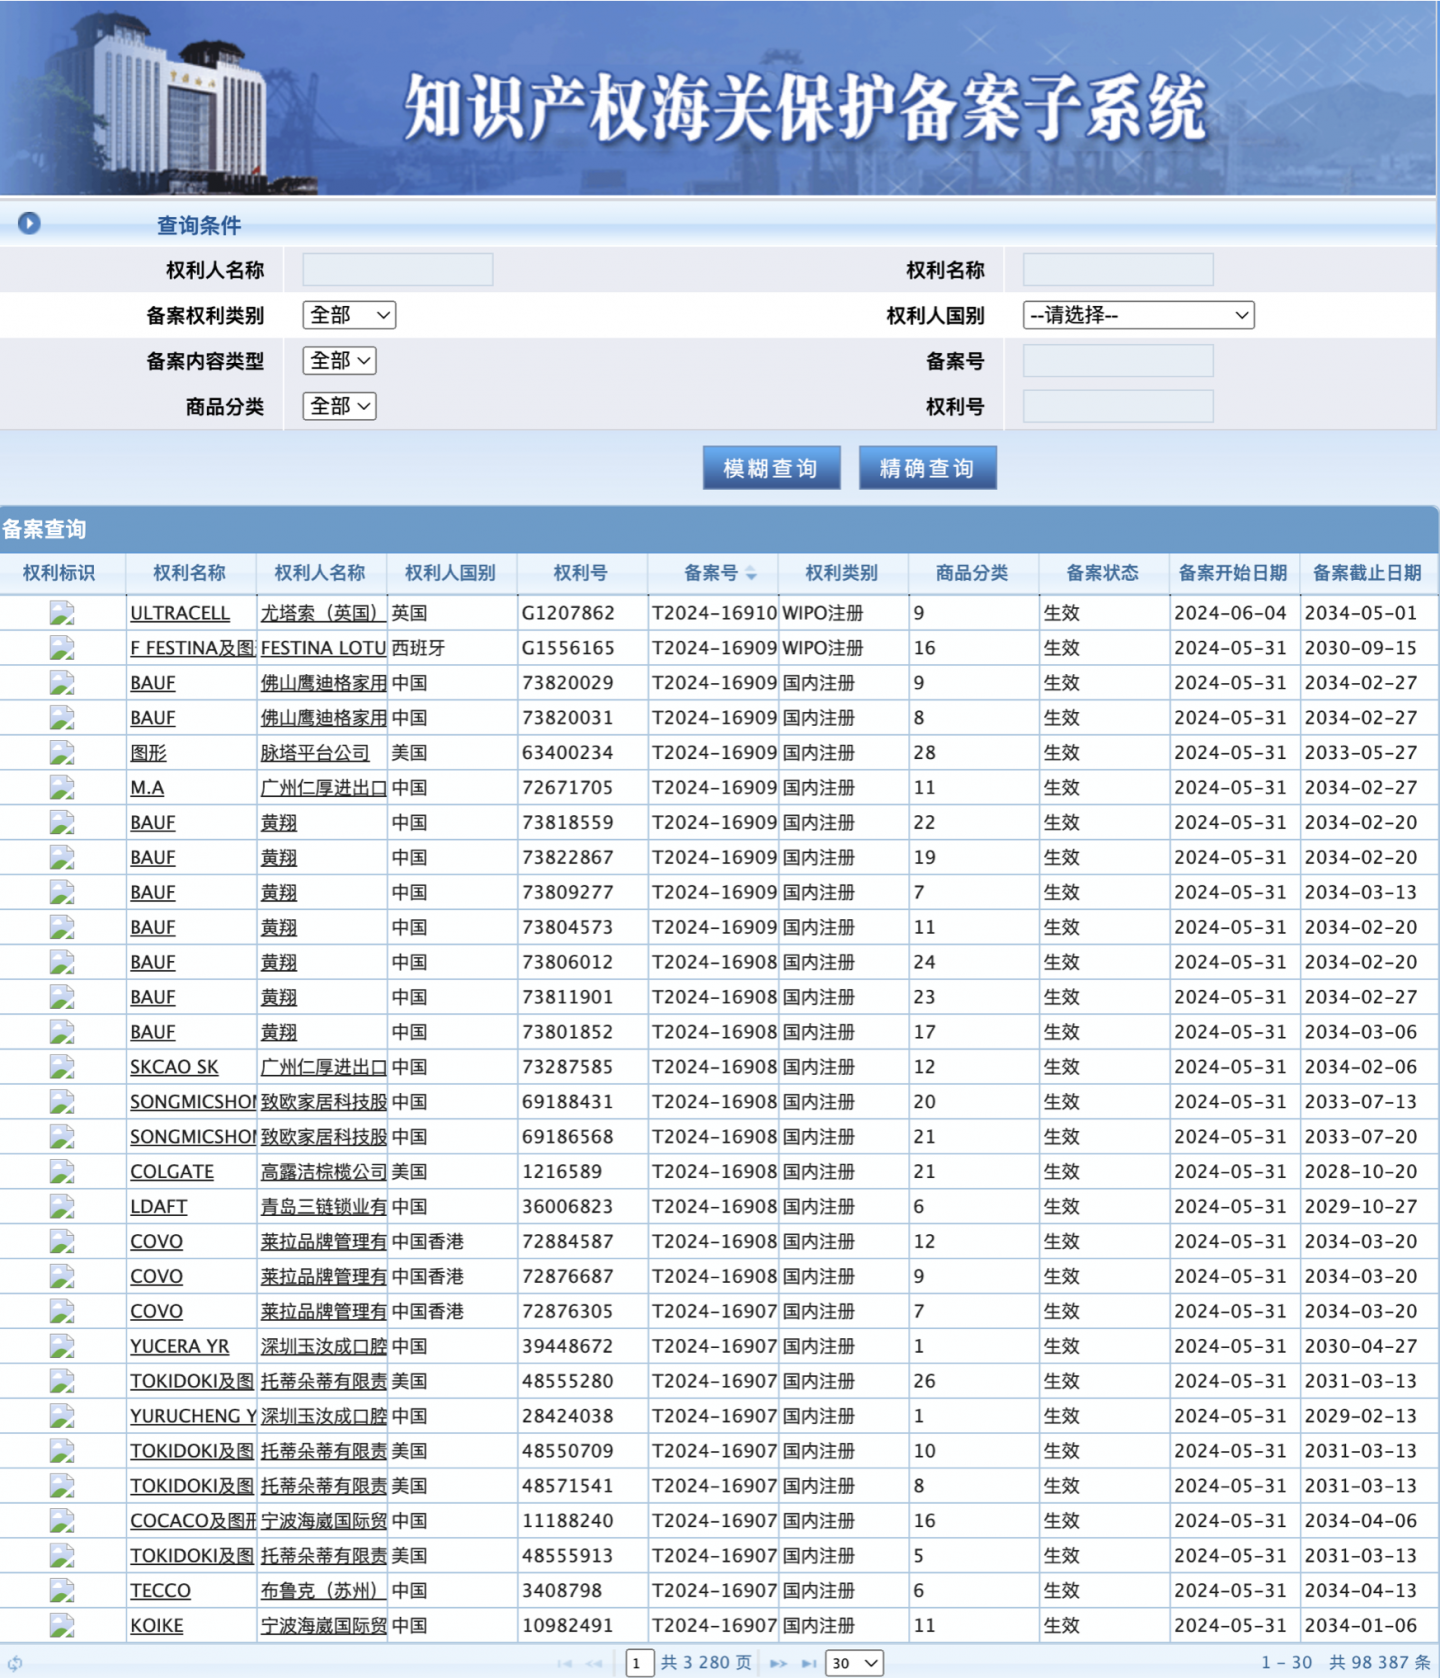
Task: Open the trademark image in the LDAFT row
Action: (62, 1207)
